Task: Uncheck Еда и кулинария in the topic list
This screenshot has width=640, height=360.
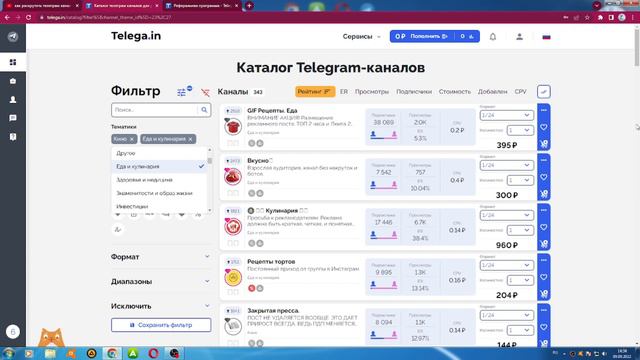Action: [x=160, y=166]
